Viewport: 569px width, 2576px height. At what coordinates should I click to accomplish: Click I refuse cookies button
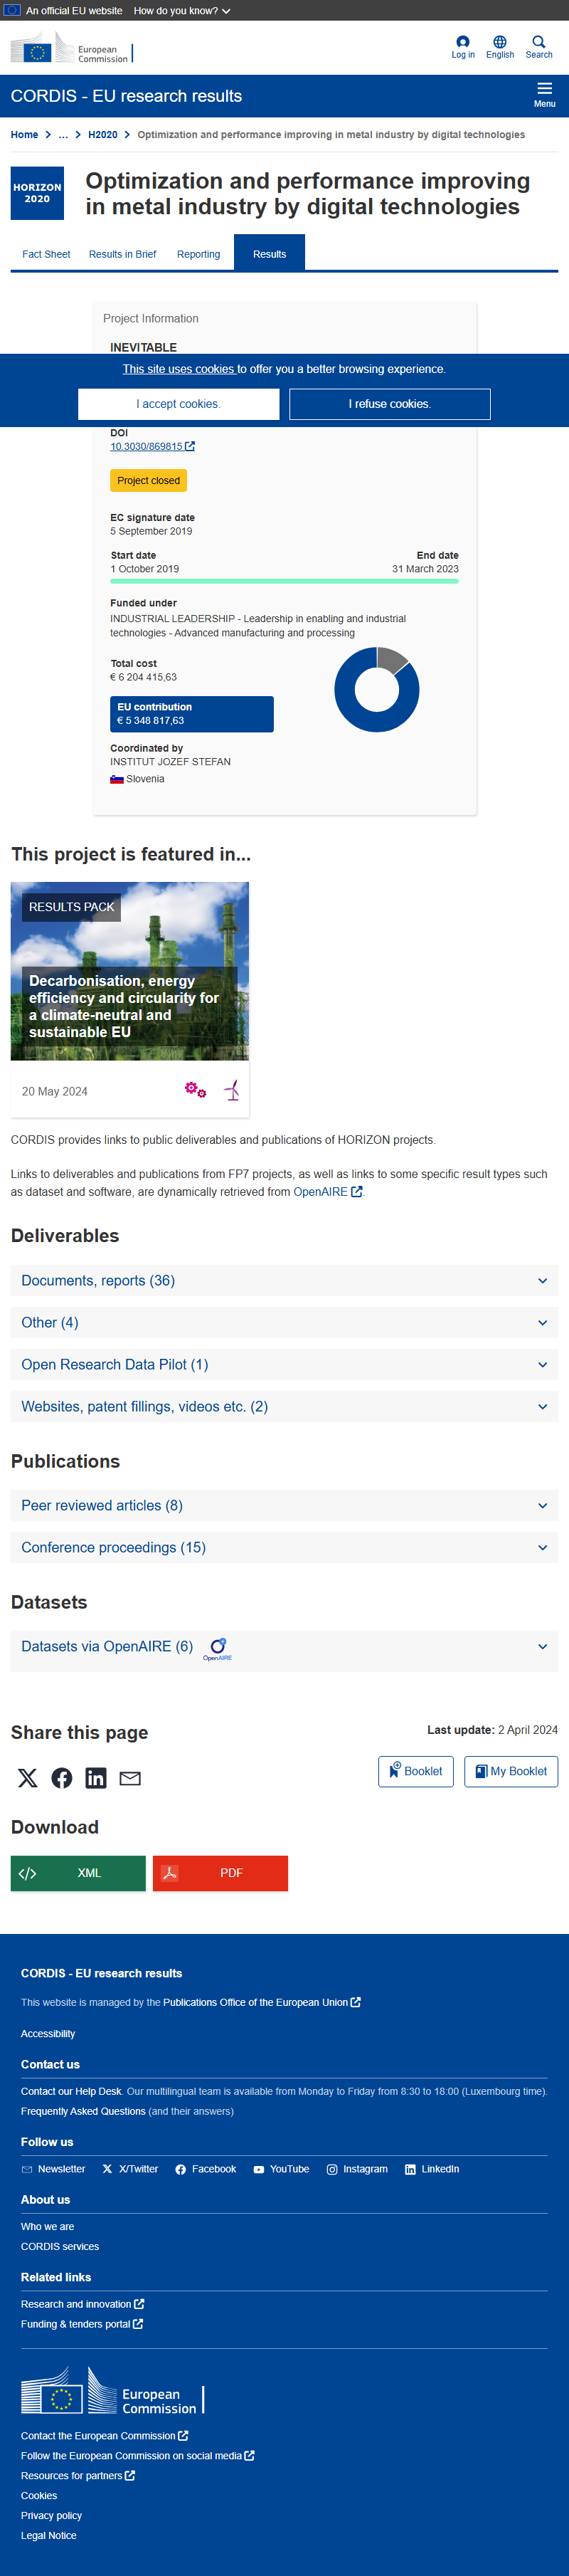[390, 404]
